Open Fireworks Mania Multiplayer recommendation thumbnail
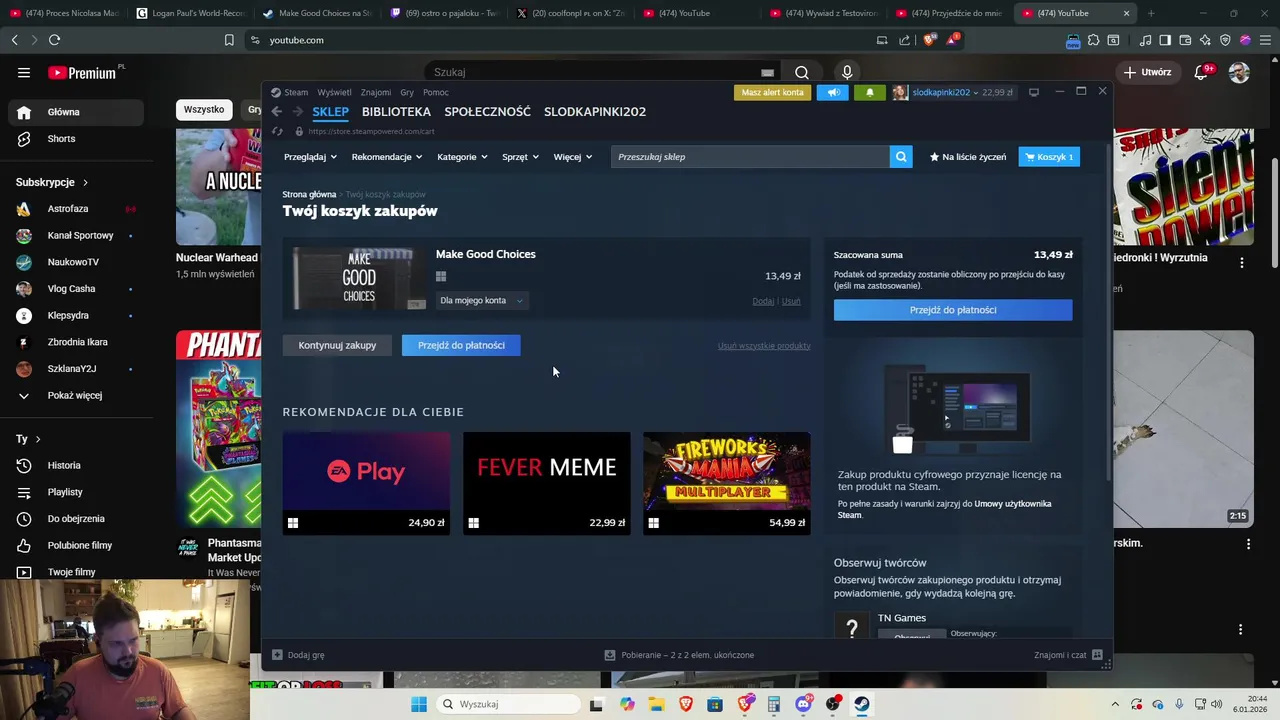Image resolution: width=1280 pixels, height=720 pixels. coord(727,483)
